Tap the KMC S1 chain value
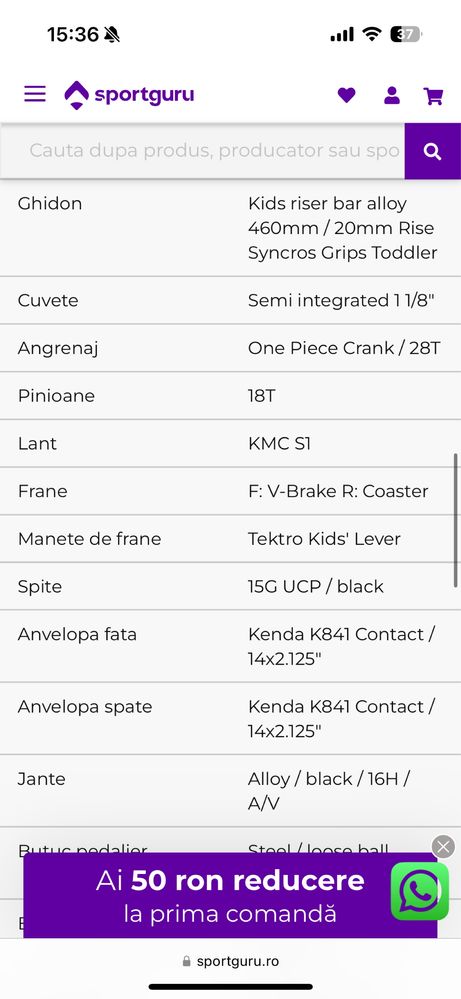 [280, 443]
